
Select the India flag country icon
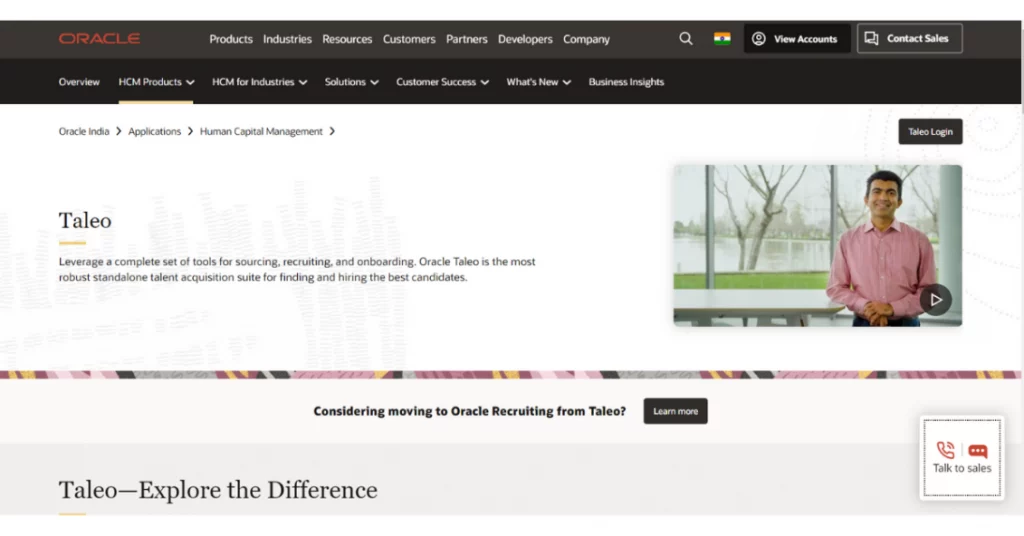coord(722,39)
